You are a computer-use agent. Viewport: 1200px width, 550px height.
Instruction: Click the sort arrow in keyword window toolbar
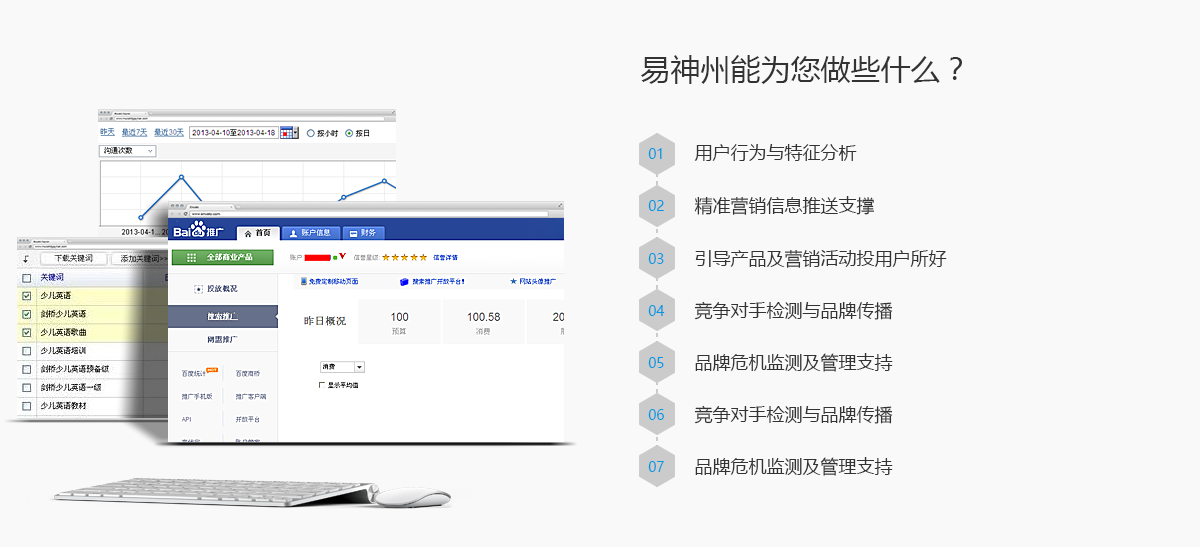(26, 259)
